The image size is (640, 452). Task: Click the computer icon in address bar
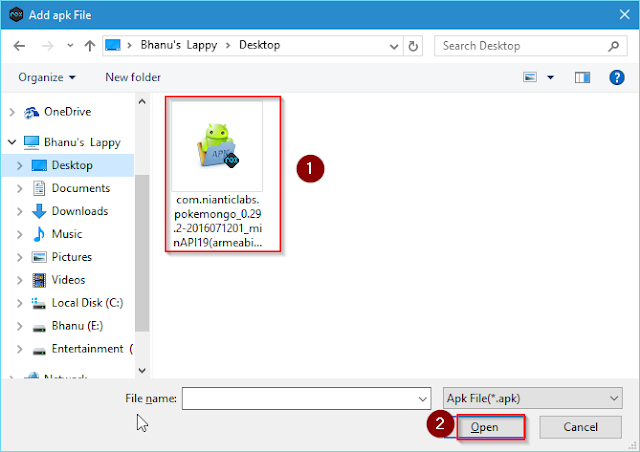tap(113, 45)
